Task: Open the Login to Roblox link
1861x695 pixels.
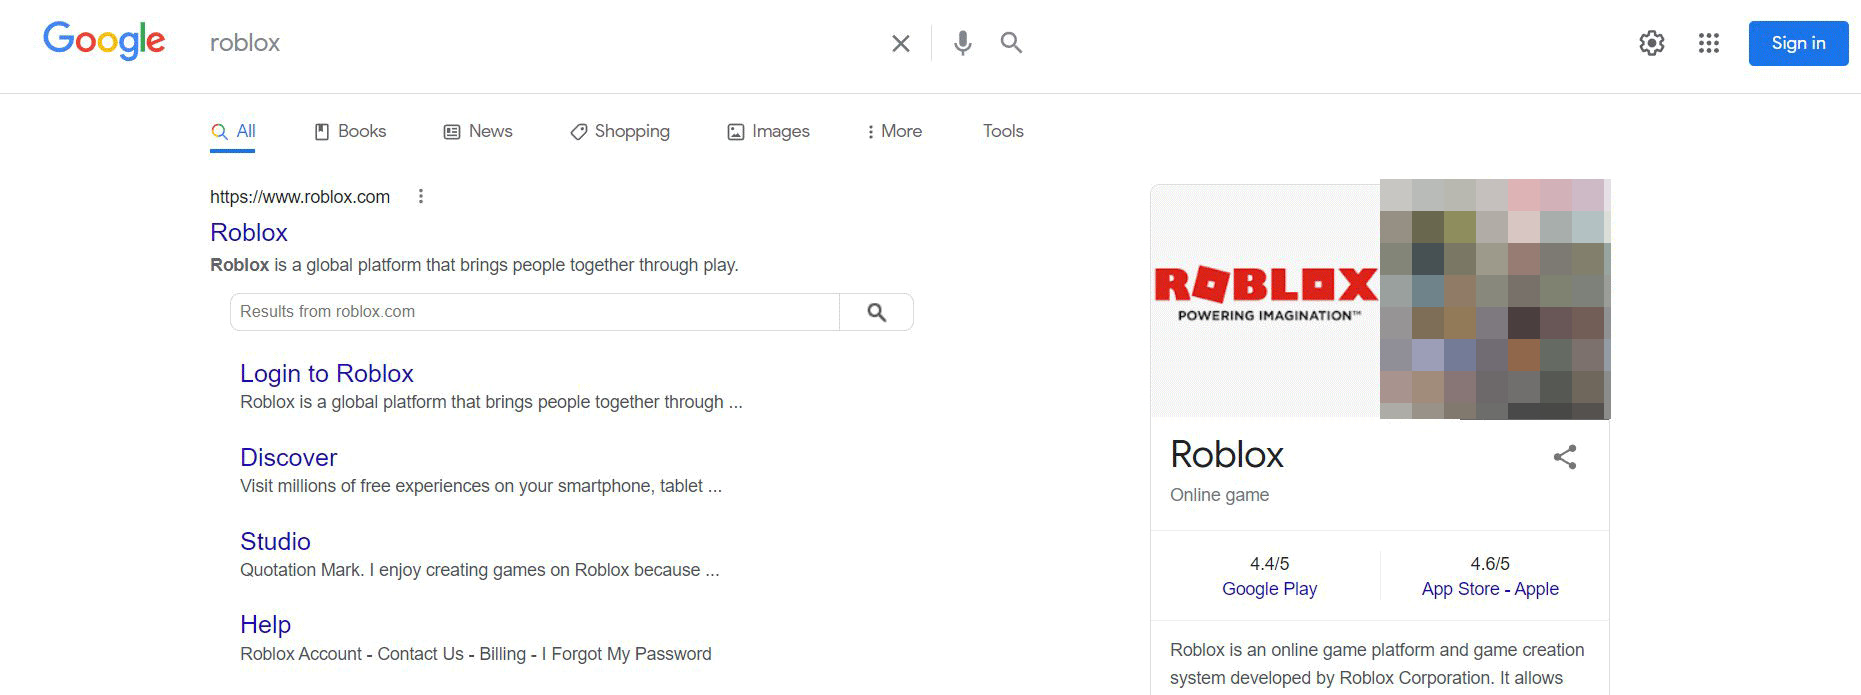Action: [x=326, y=373]
